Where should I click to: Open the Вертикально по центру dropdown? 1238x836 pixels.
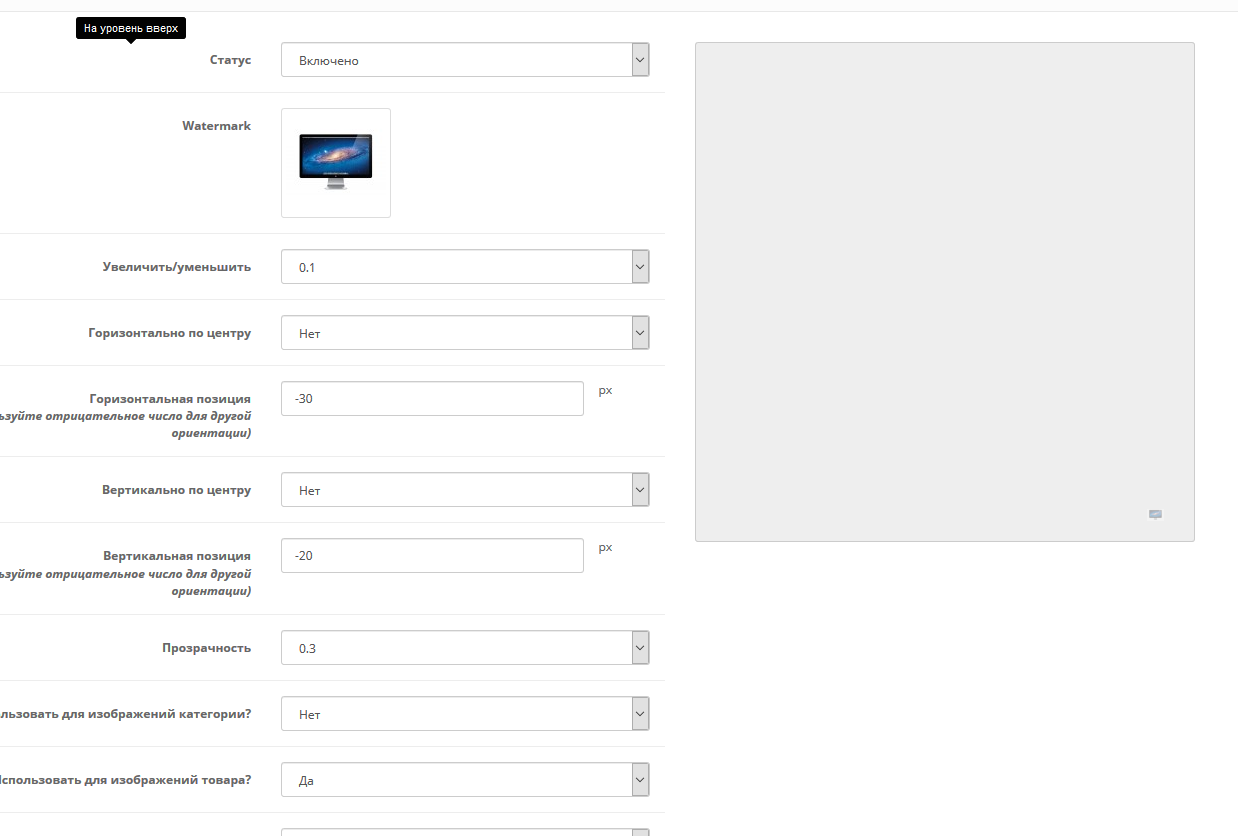pyautogui.click(x=465, y=490)
